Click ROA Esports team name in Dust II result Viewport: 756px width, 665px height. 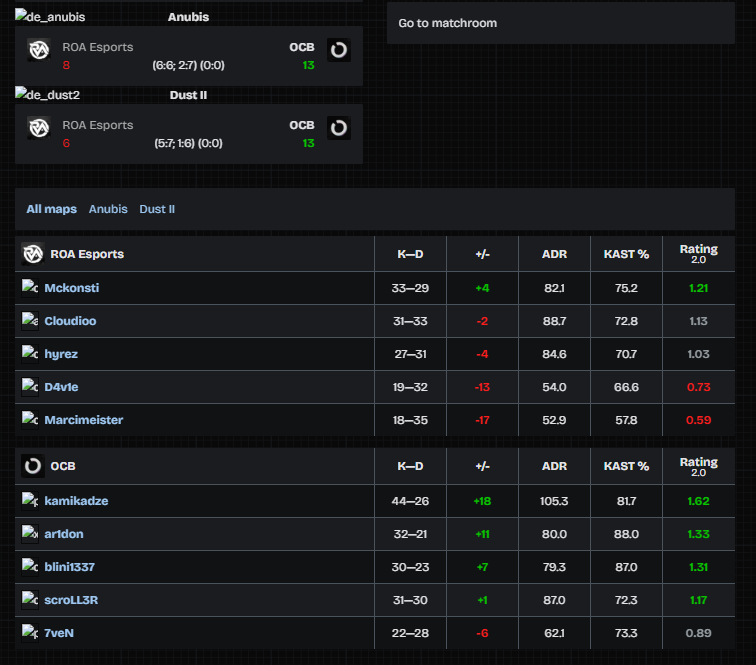pos(98,125)
